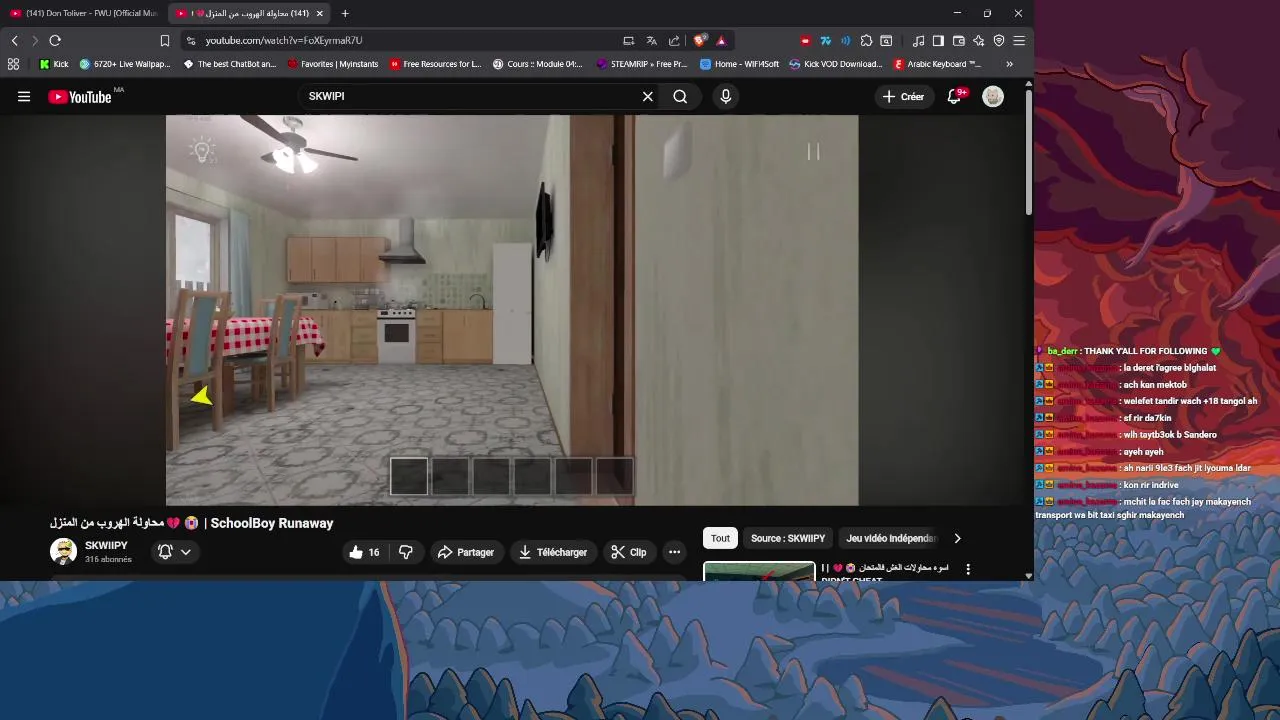Open SKWIIPY channel name link
The image size is (1280, 720).
pos(106,546)
